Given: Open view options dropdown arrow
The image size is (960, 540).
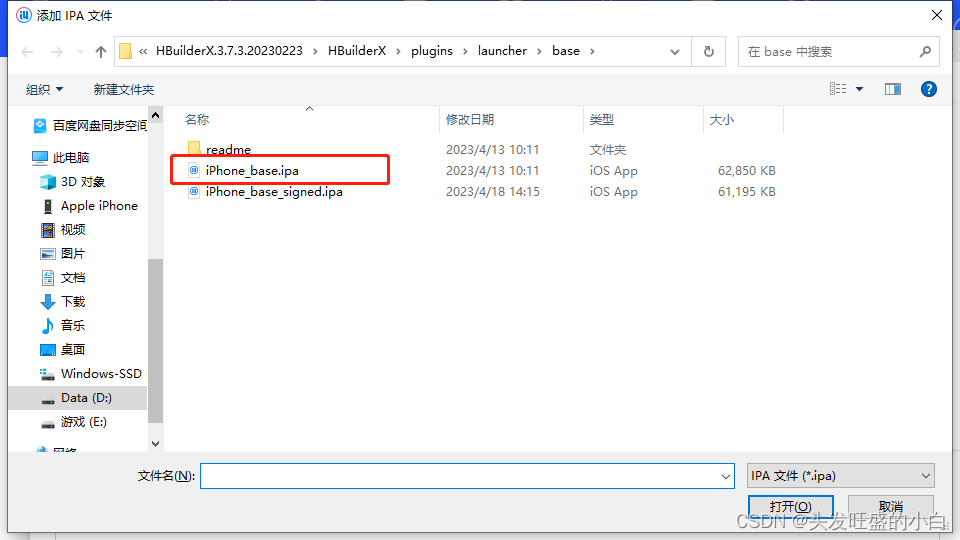Looking at the screenshot, I should pos(860,89).
